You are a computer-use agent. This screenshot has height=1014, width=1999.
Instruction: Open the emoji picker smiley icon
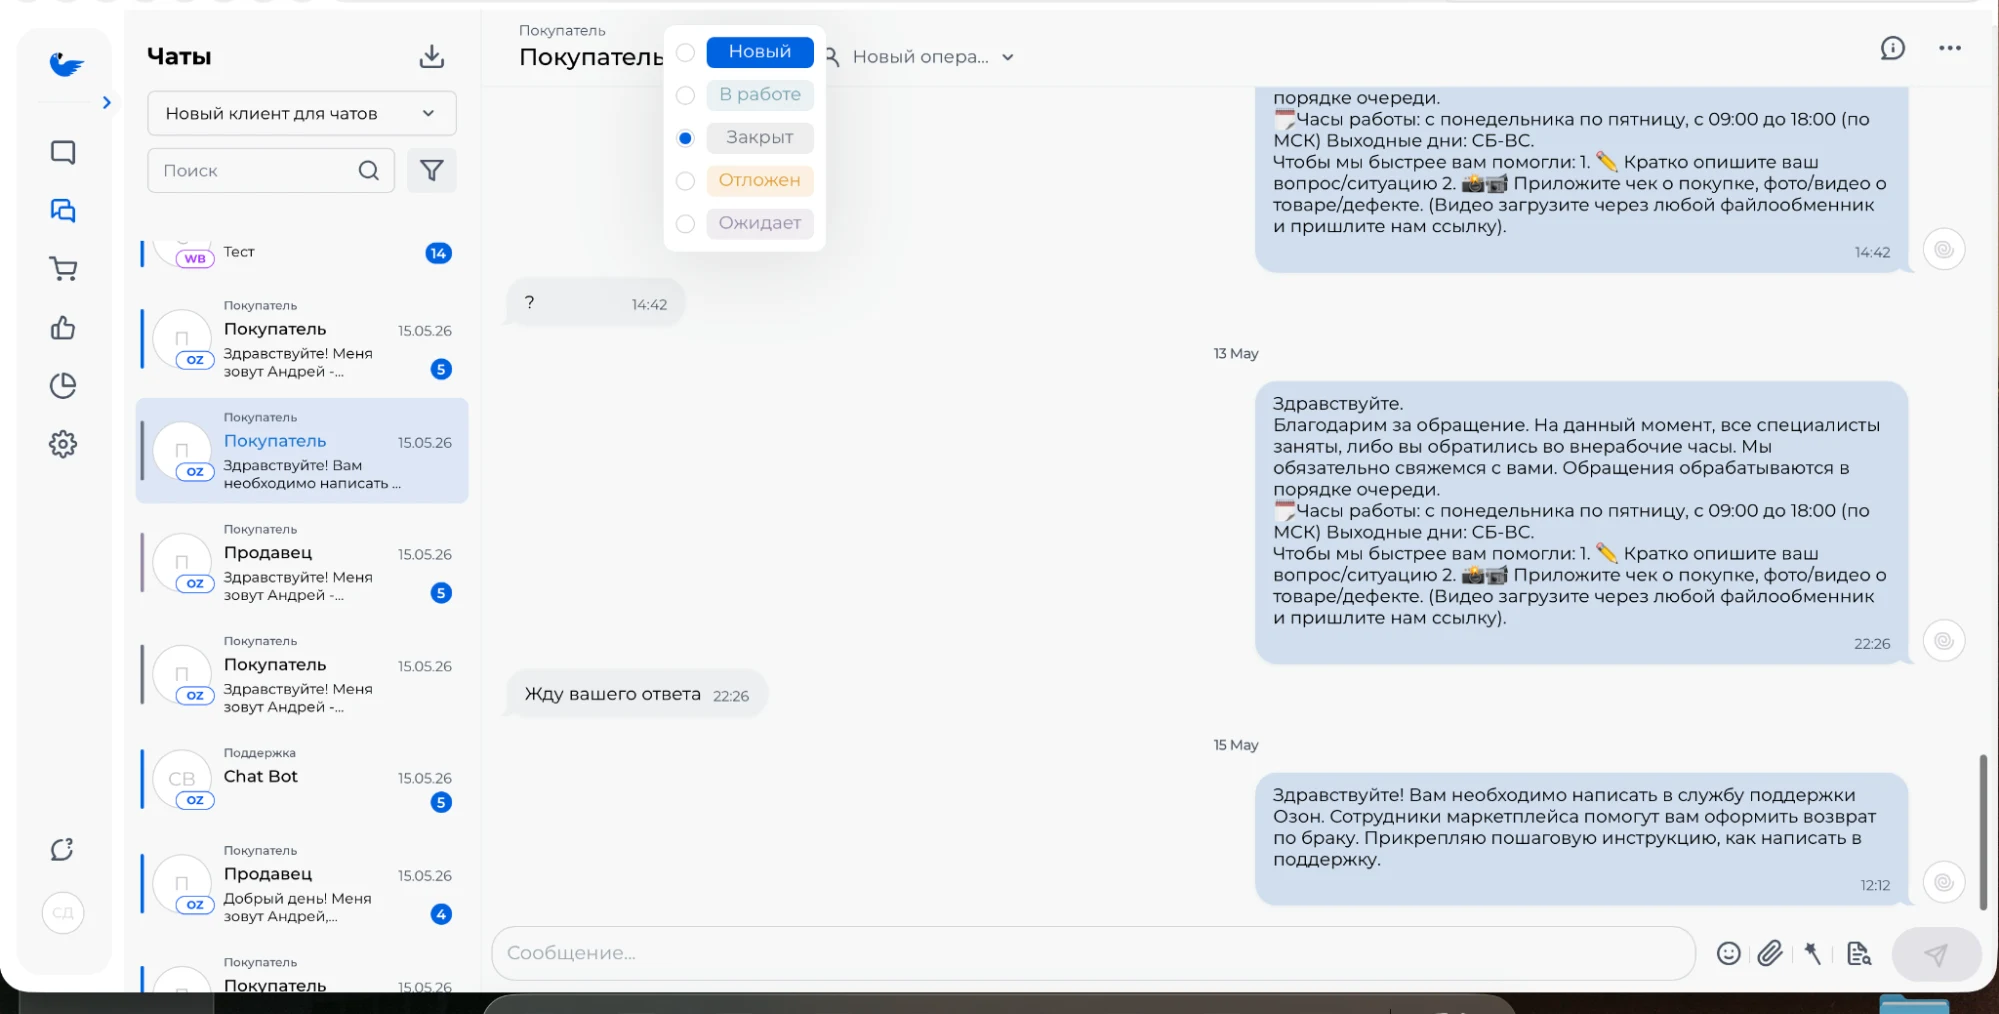click(x=1728, y=954)
